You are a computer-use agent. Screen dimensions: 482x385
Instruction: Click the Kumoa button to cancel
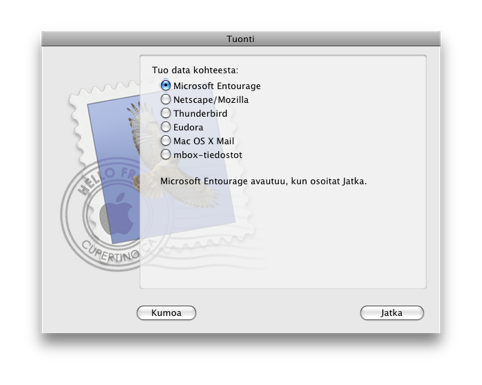pos(166,313)
